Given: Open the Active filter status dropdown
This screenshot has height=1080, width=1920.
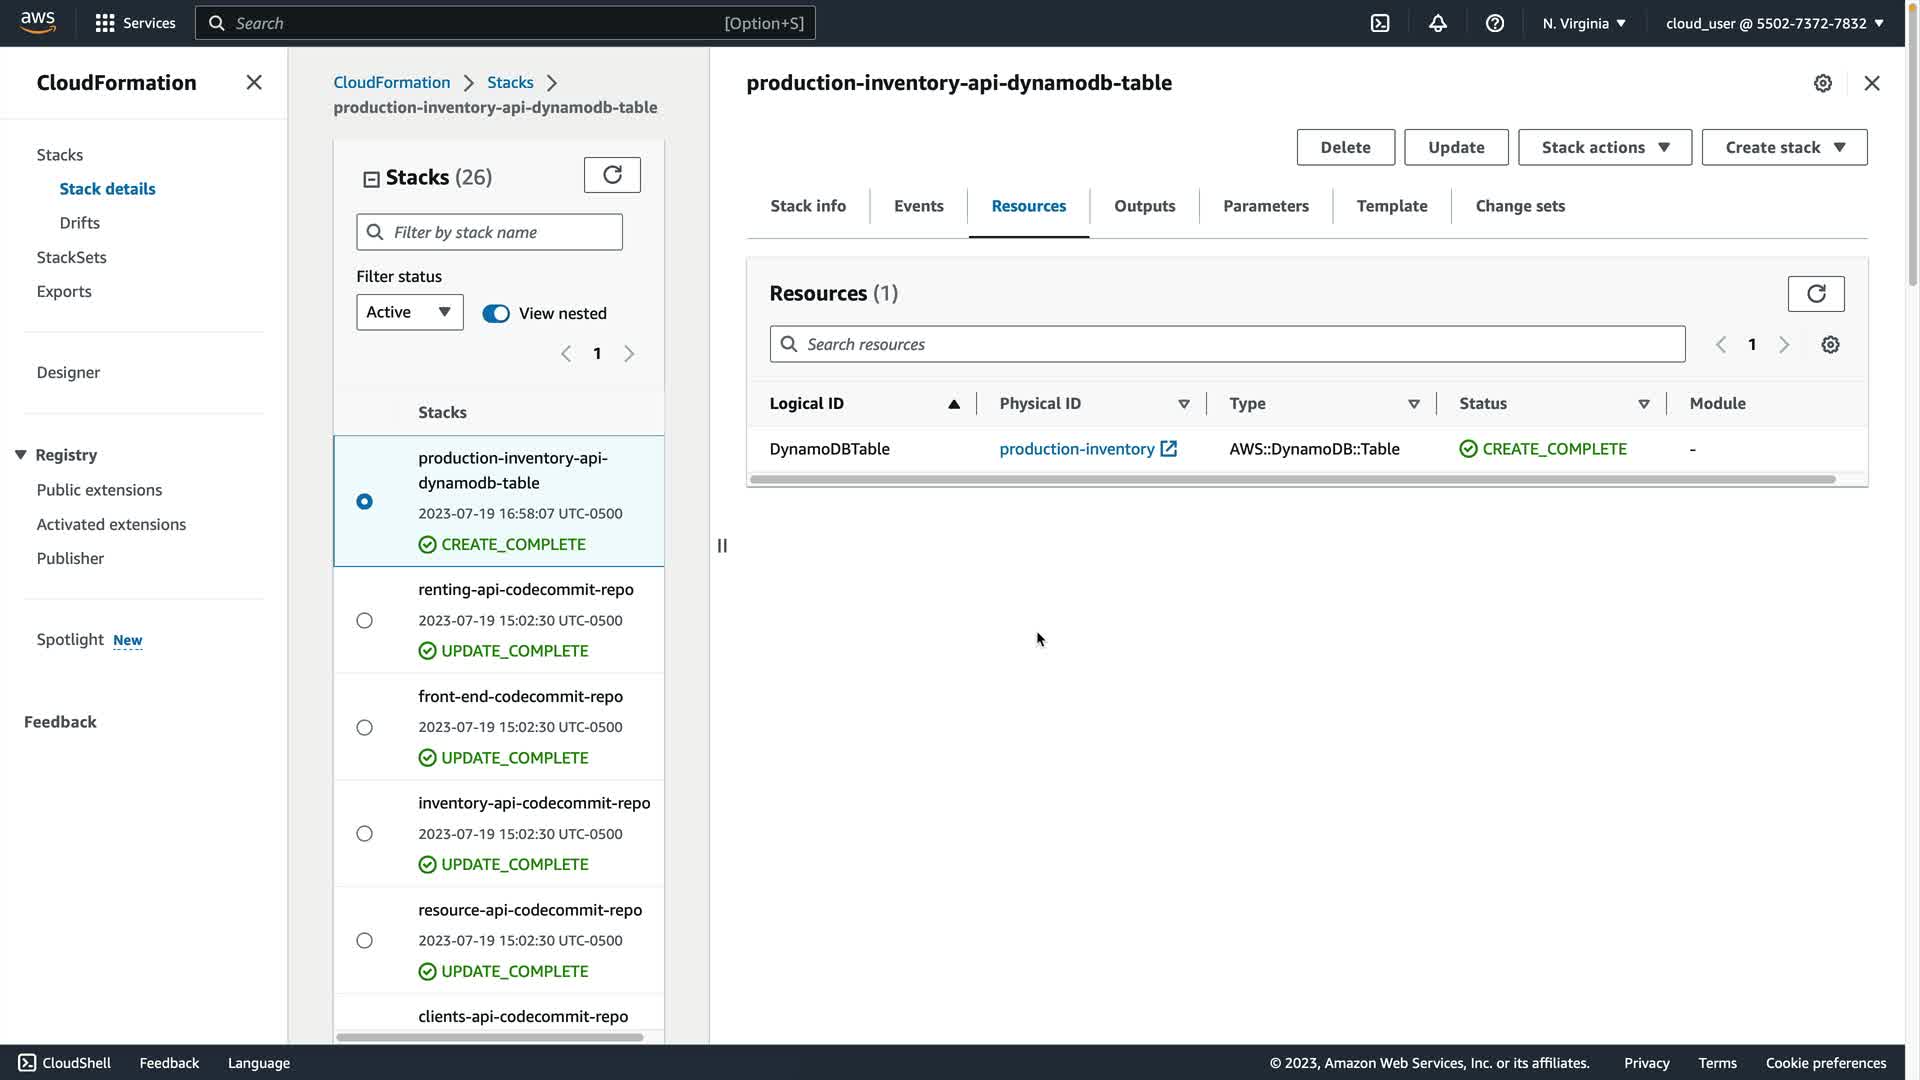Looking at the screenshot, I should pyautogui.click(x=409, y=312).
